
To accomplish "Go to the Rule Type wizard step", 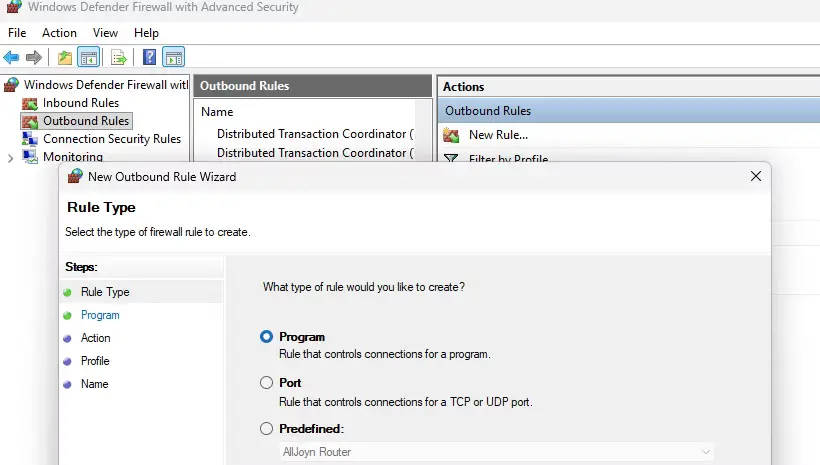I will (105, 292).
